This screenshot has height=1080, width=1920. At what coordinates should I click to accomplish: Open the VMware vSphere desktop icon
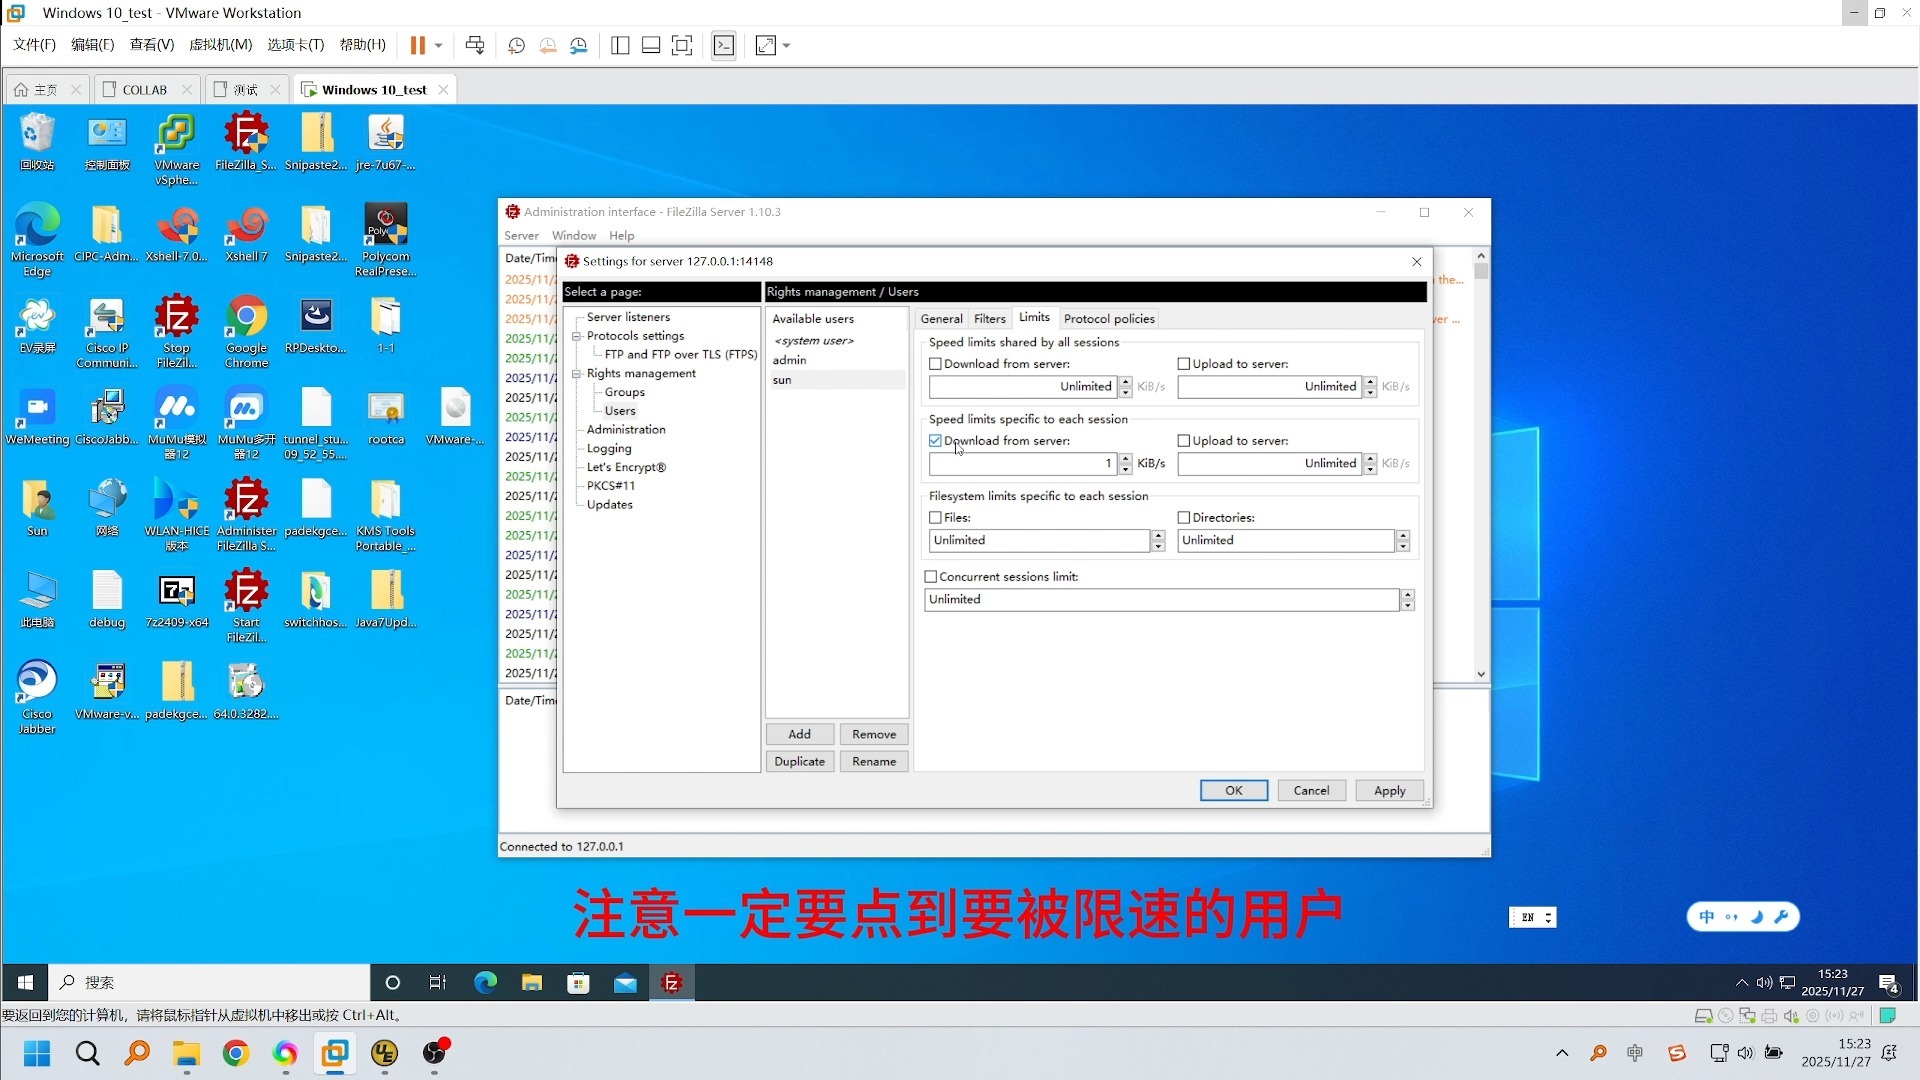click(177, 149)
